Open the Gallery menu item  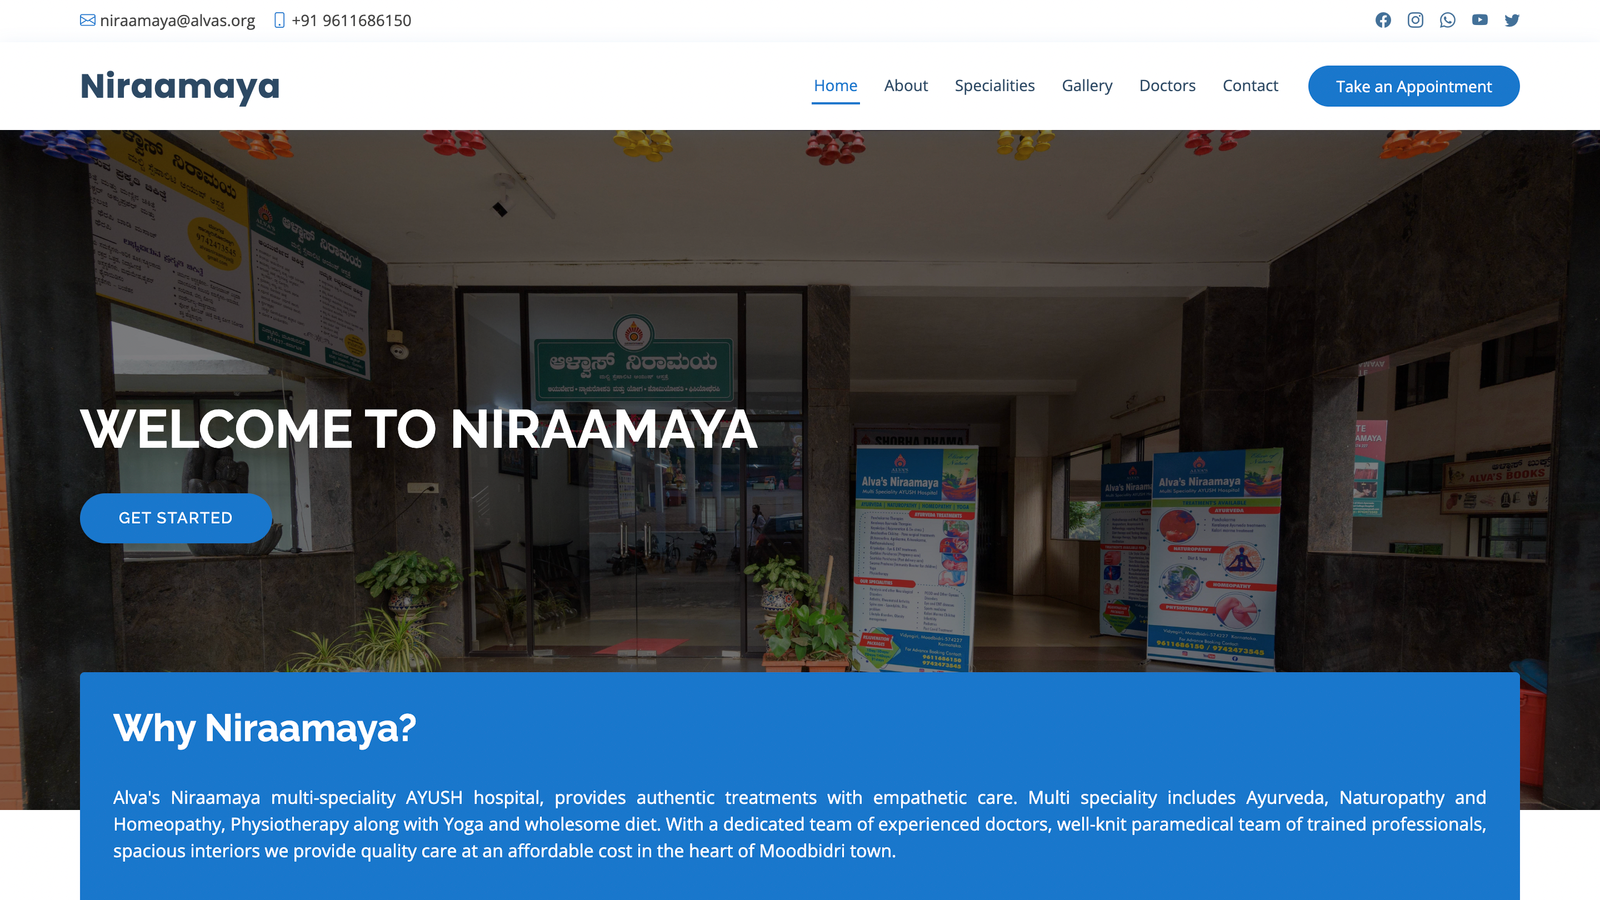(1087, 86)
